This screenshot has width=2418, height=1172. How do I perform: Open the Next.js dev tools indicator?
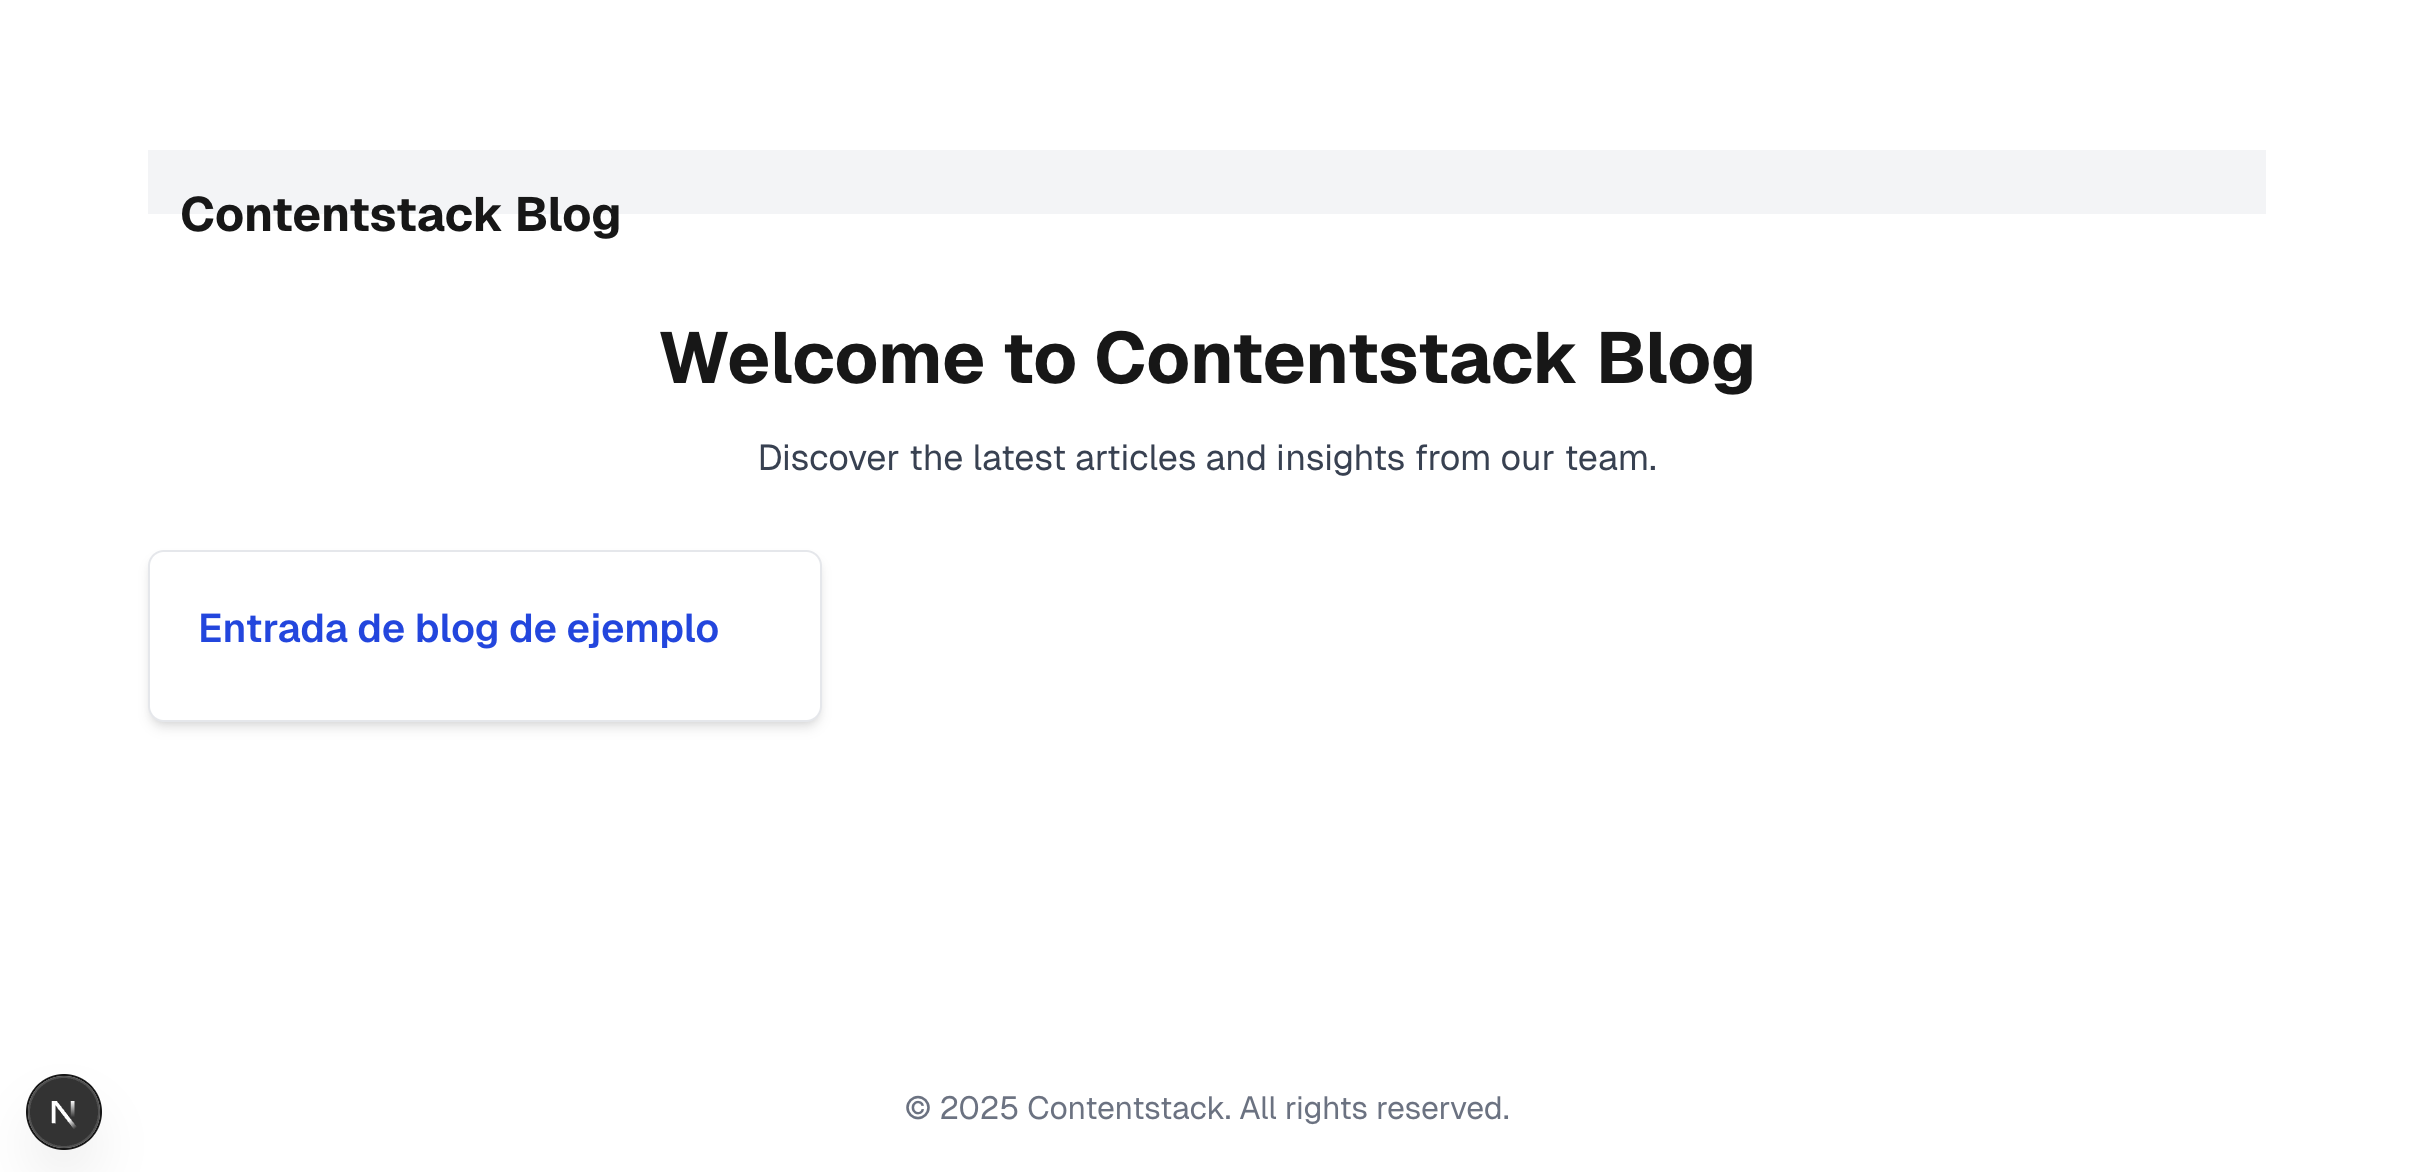[64, 1112]
